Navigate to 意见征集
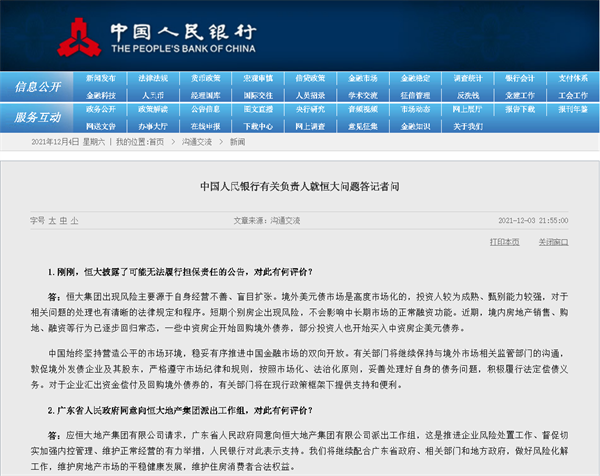Viewport: 600px width, 476px height. pos(363,126)
